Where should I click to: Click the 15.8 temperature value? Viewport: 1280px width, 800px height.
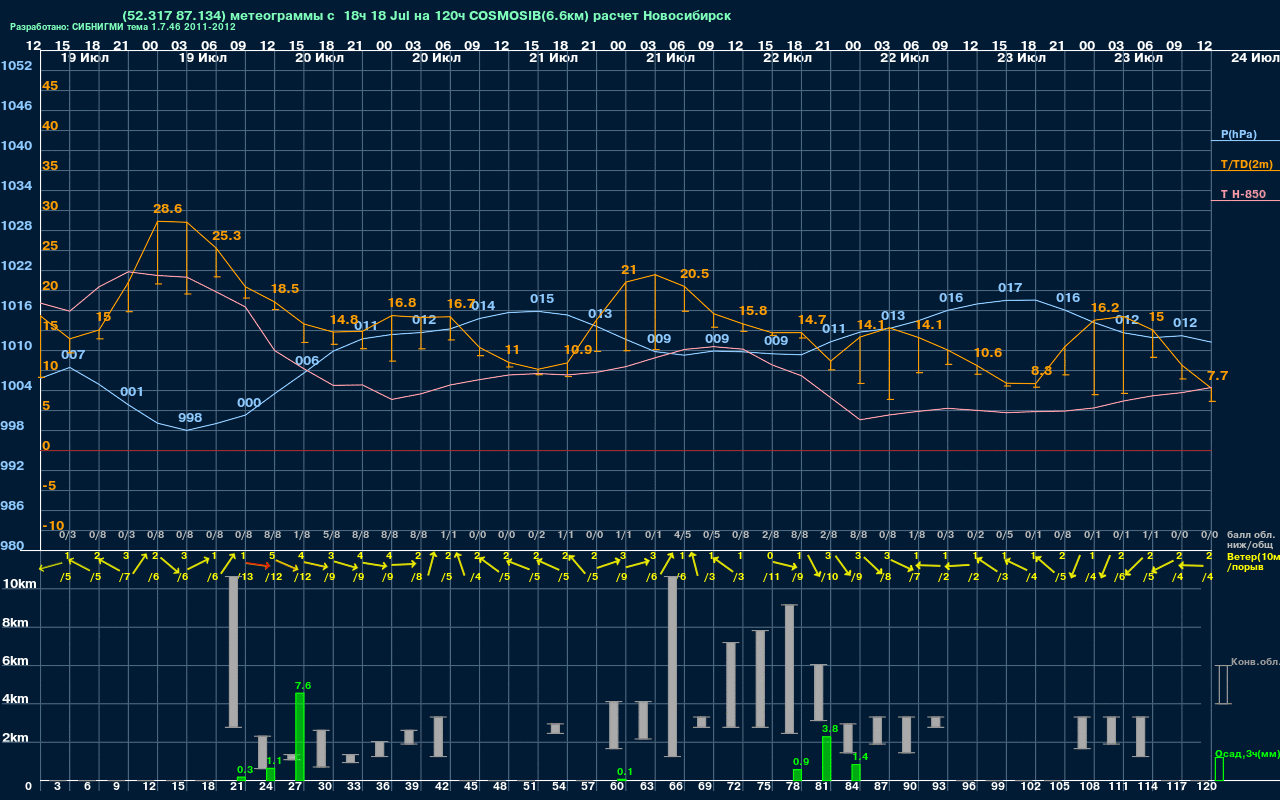tap(752, 311)
